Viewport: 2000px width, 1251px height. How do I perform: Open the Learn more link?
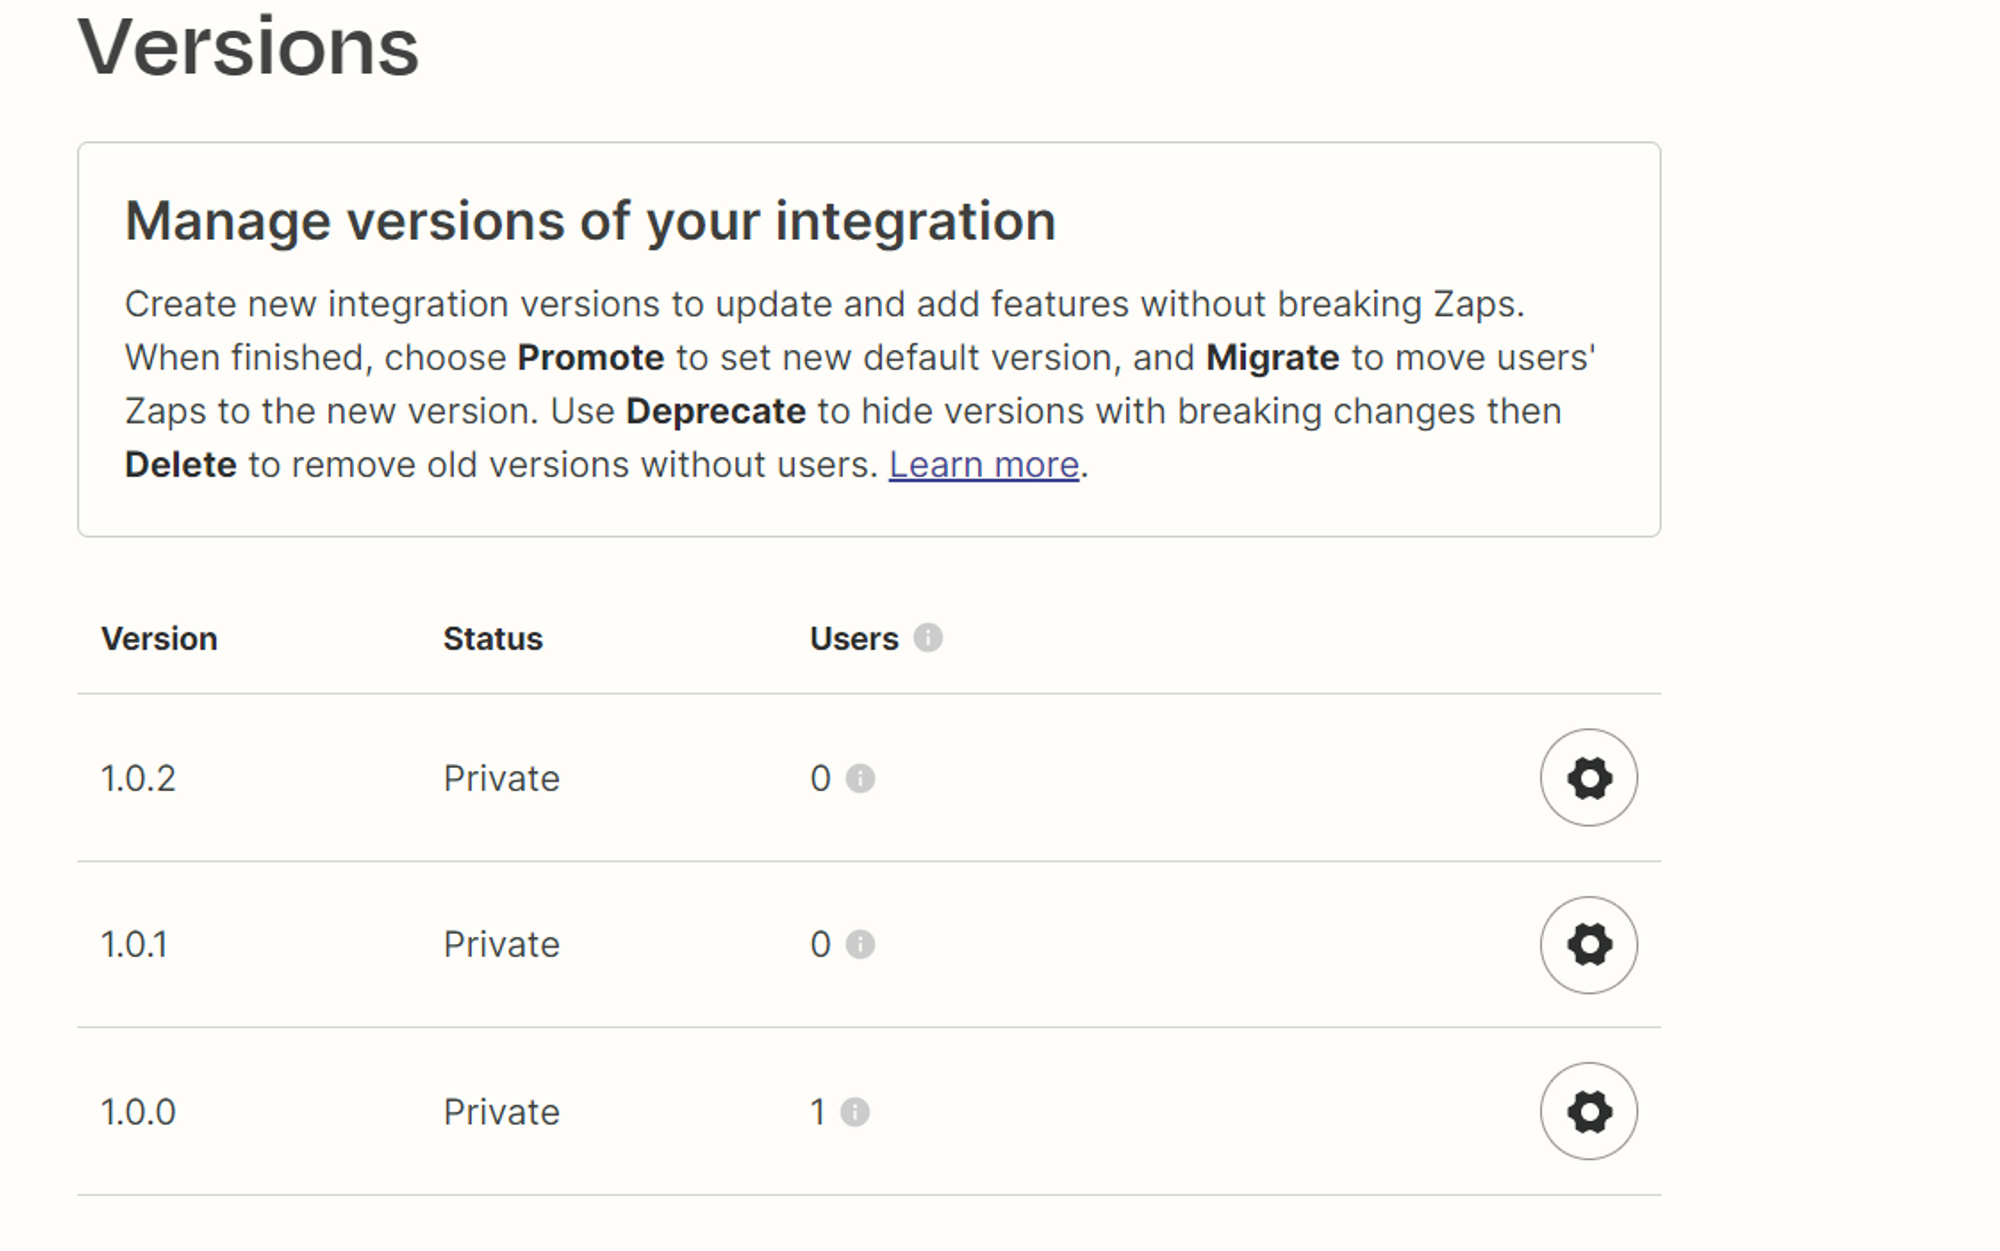coord(985,463)
